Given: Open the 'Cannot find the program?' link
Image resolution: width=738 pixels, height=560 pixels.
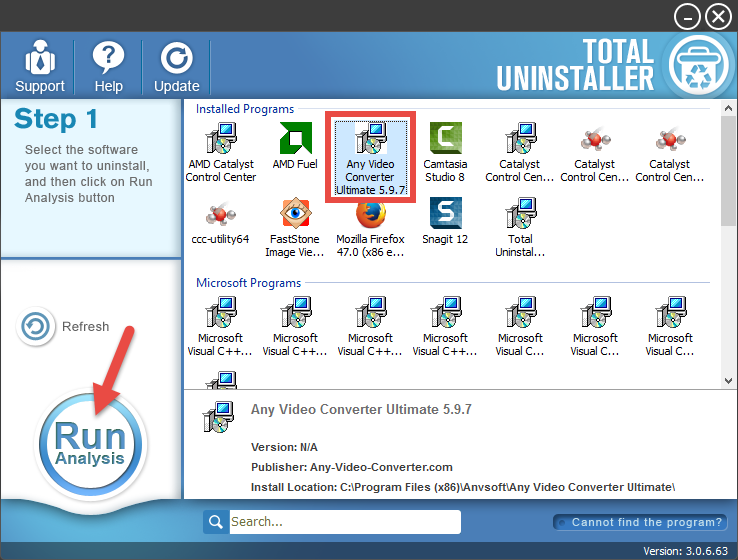Looking at the screenshot, I should 641,522.
